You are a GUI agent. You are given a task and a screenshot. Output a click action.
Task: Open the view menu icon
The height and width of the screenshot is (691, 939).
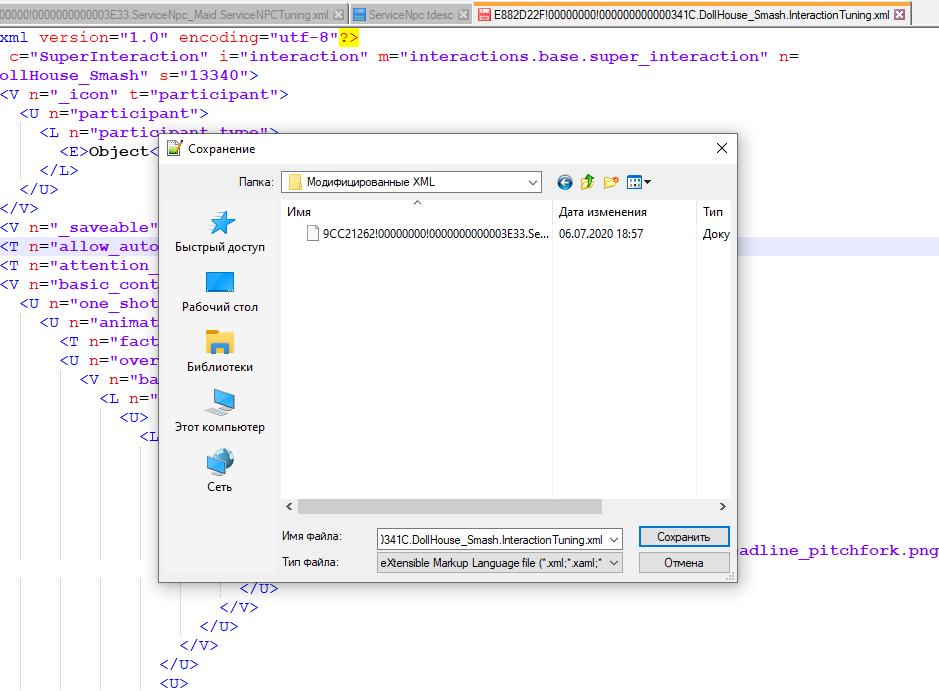click(638, 182)
